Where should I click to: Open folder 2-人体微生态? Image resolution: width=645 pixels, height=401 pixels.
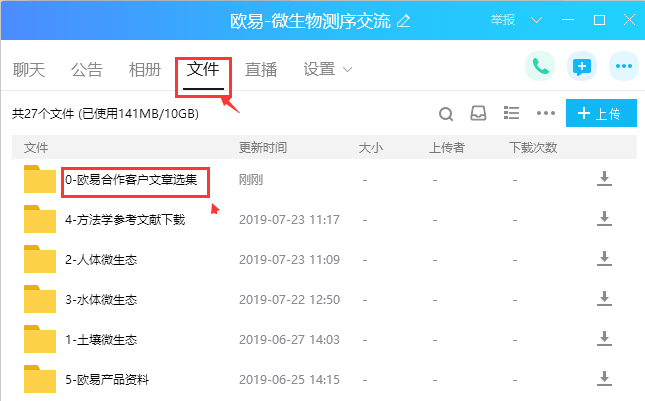101,260
